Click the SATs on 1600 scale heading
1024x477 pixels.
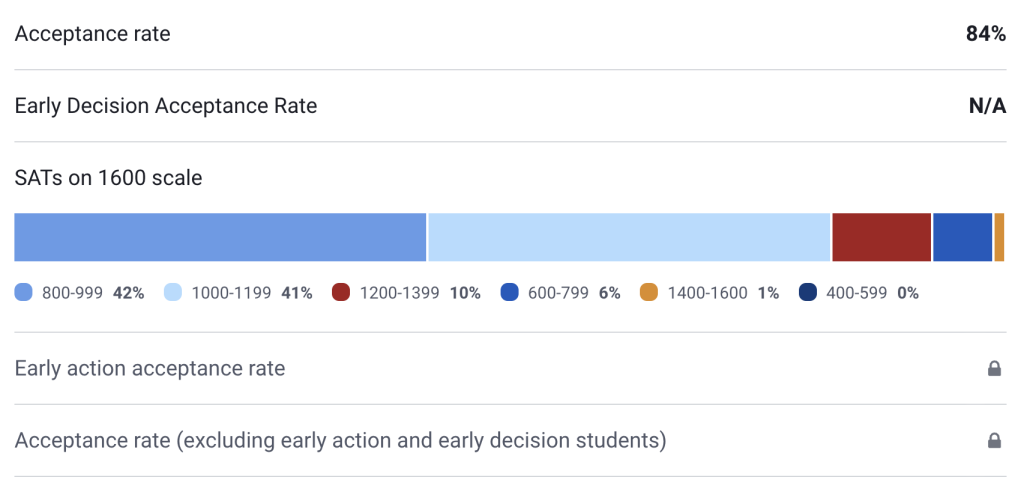(108, 179)
